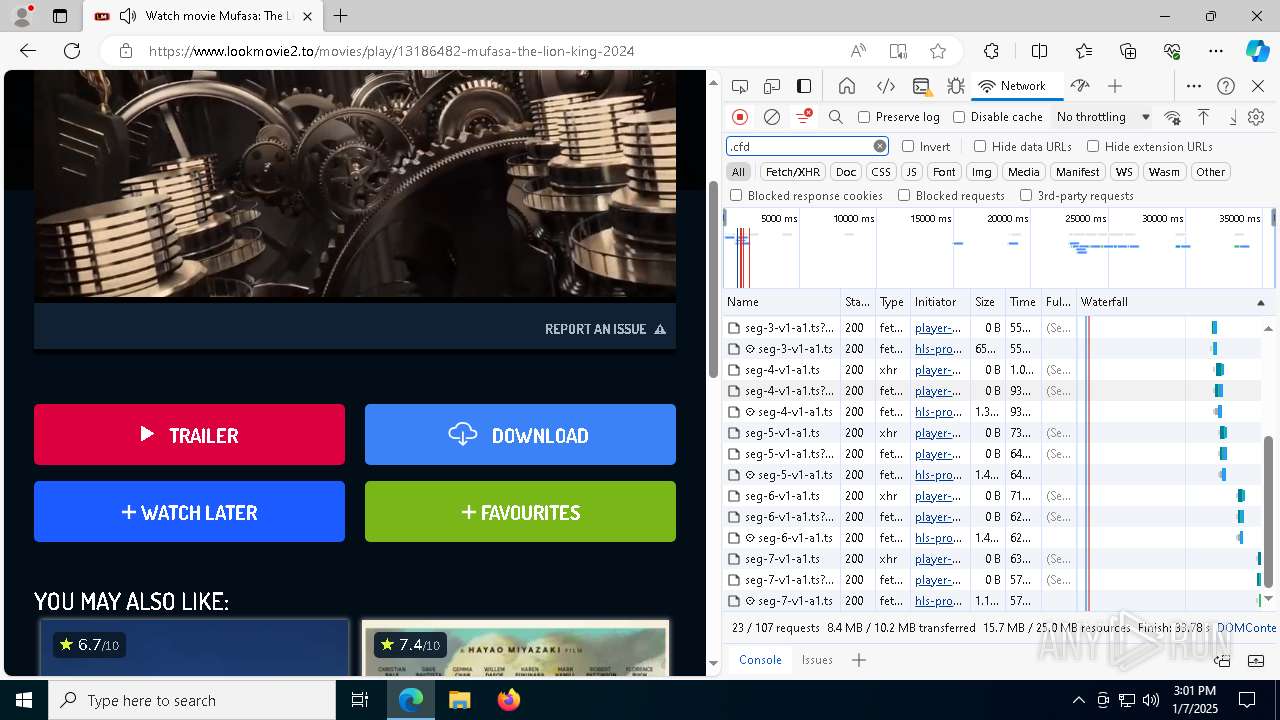Import a HAR file with the up arrow
This screenshot has width=1280, height=720.
[1204, 117]
